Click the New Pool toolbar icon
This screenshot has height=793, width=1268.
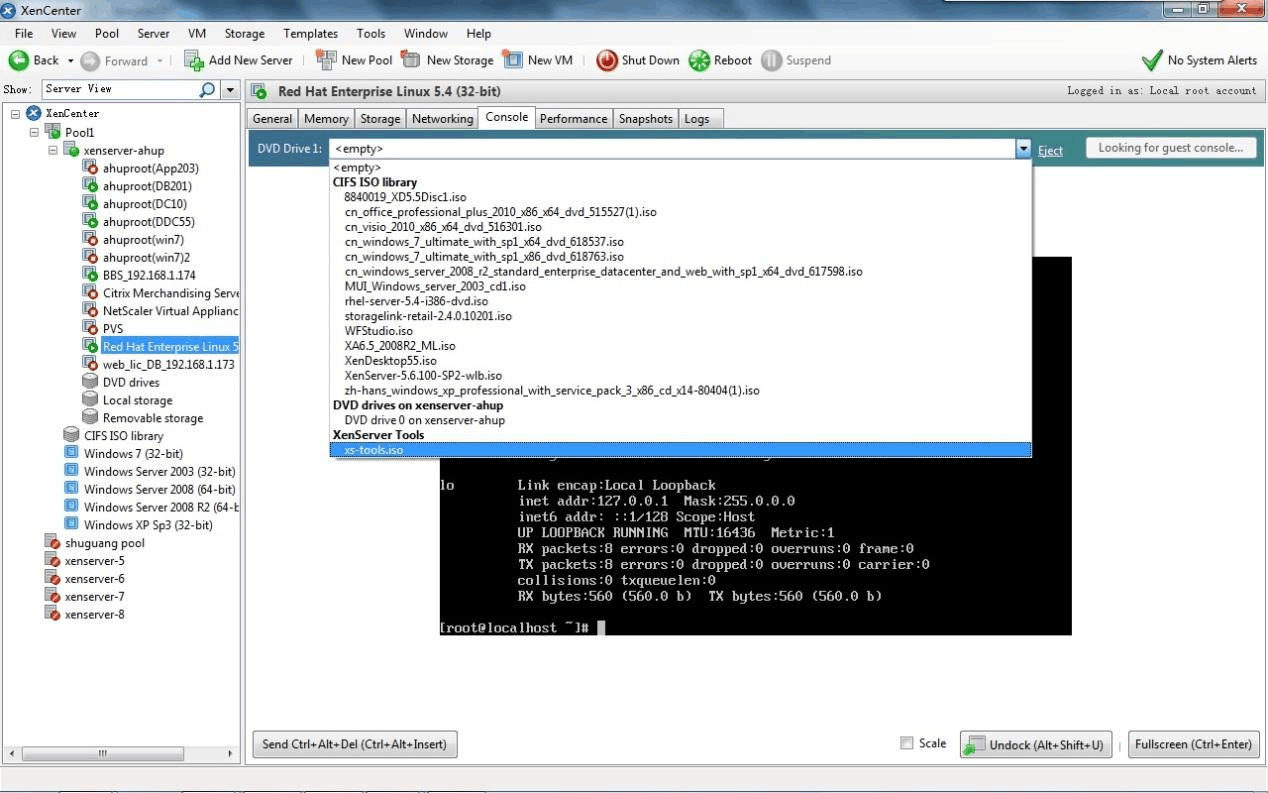[326, 60]
